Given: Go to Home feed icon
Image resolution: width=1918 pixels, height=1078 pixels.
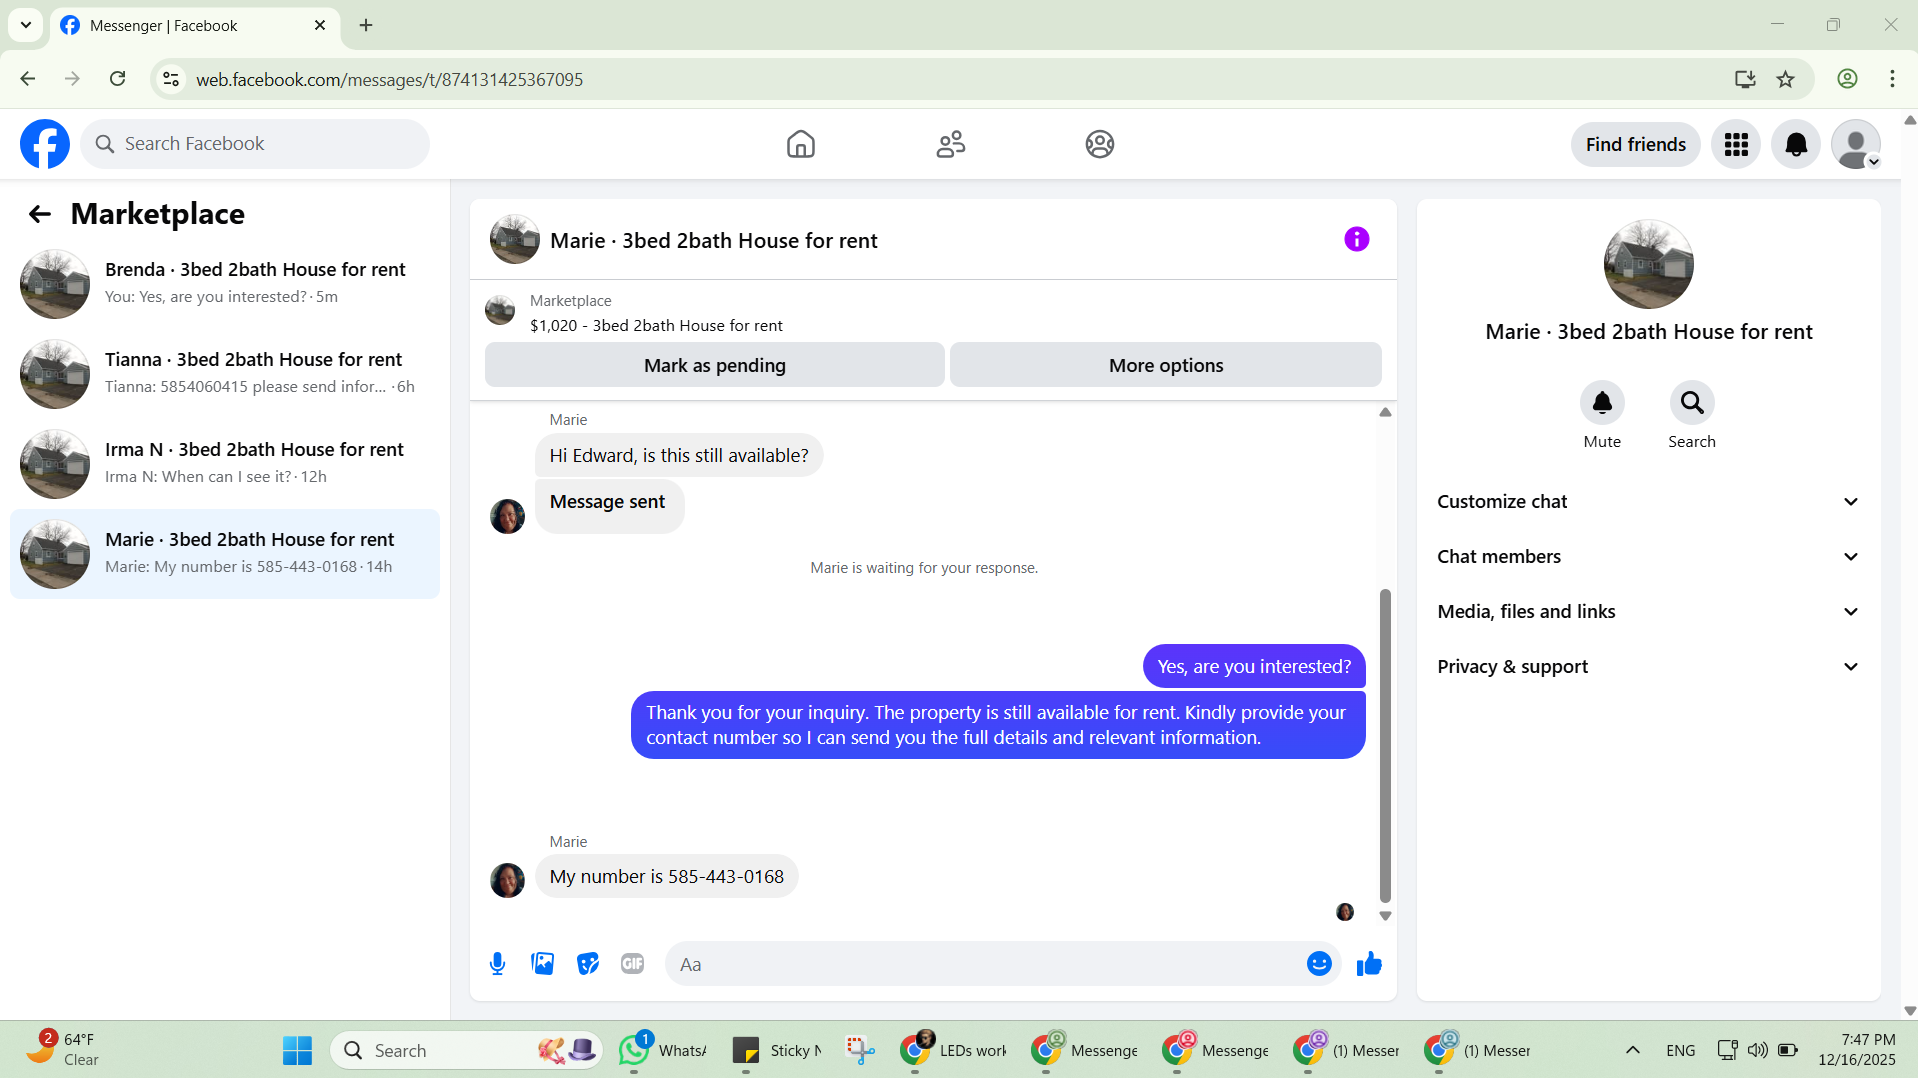Looking at the screenshot, I should pos(800,144).
